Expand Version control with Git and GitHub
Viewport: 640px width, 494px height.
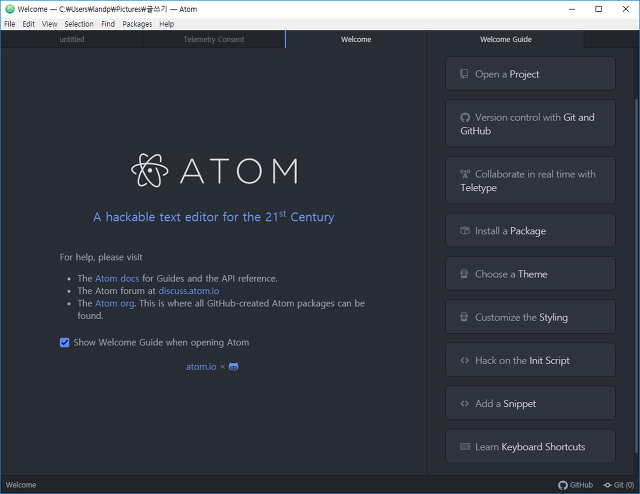pyautogui.click(x=530, y=124)
